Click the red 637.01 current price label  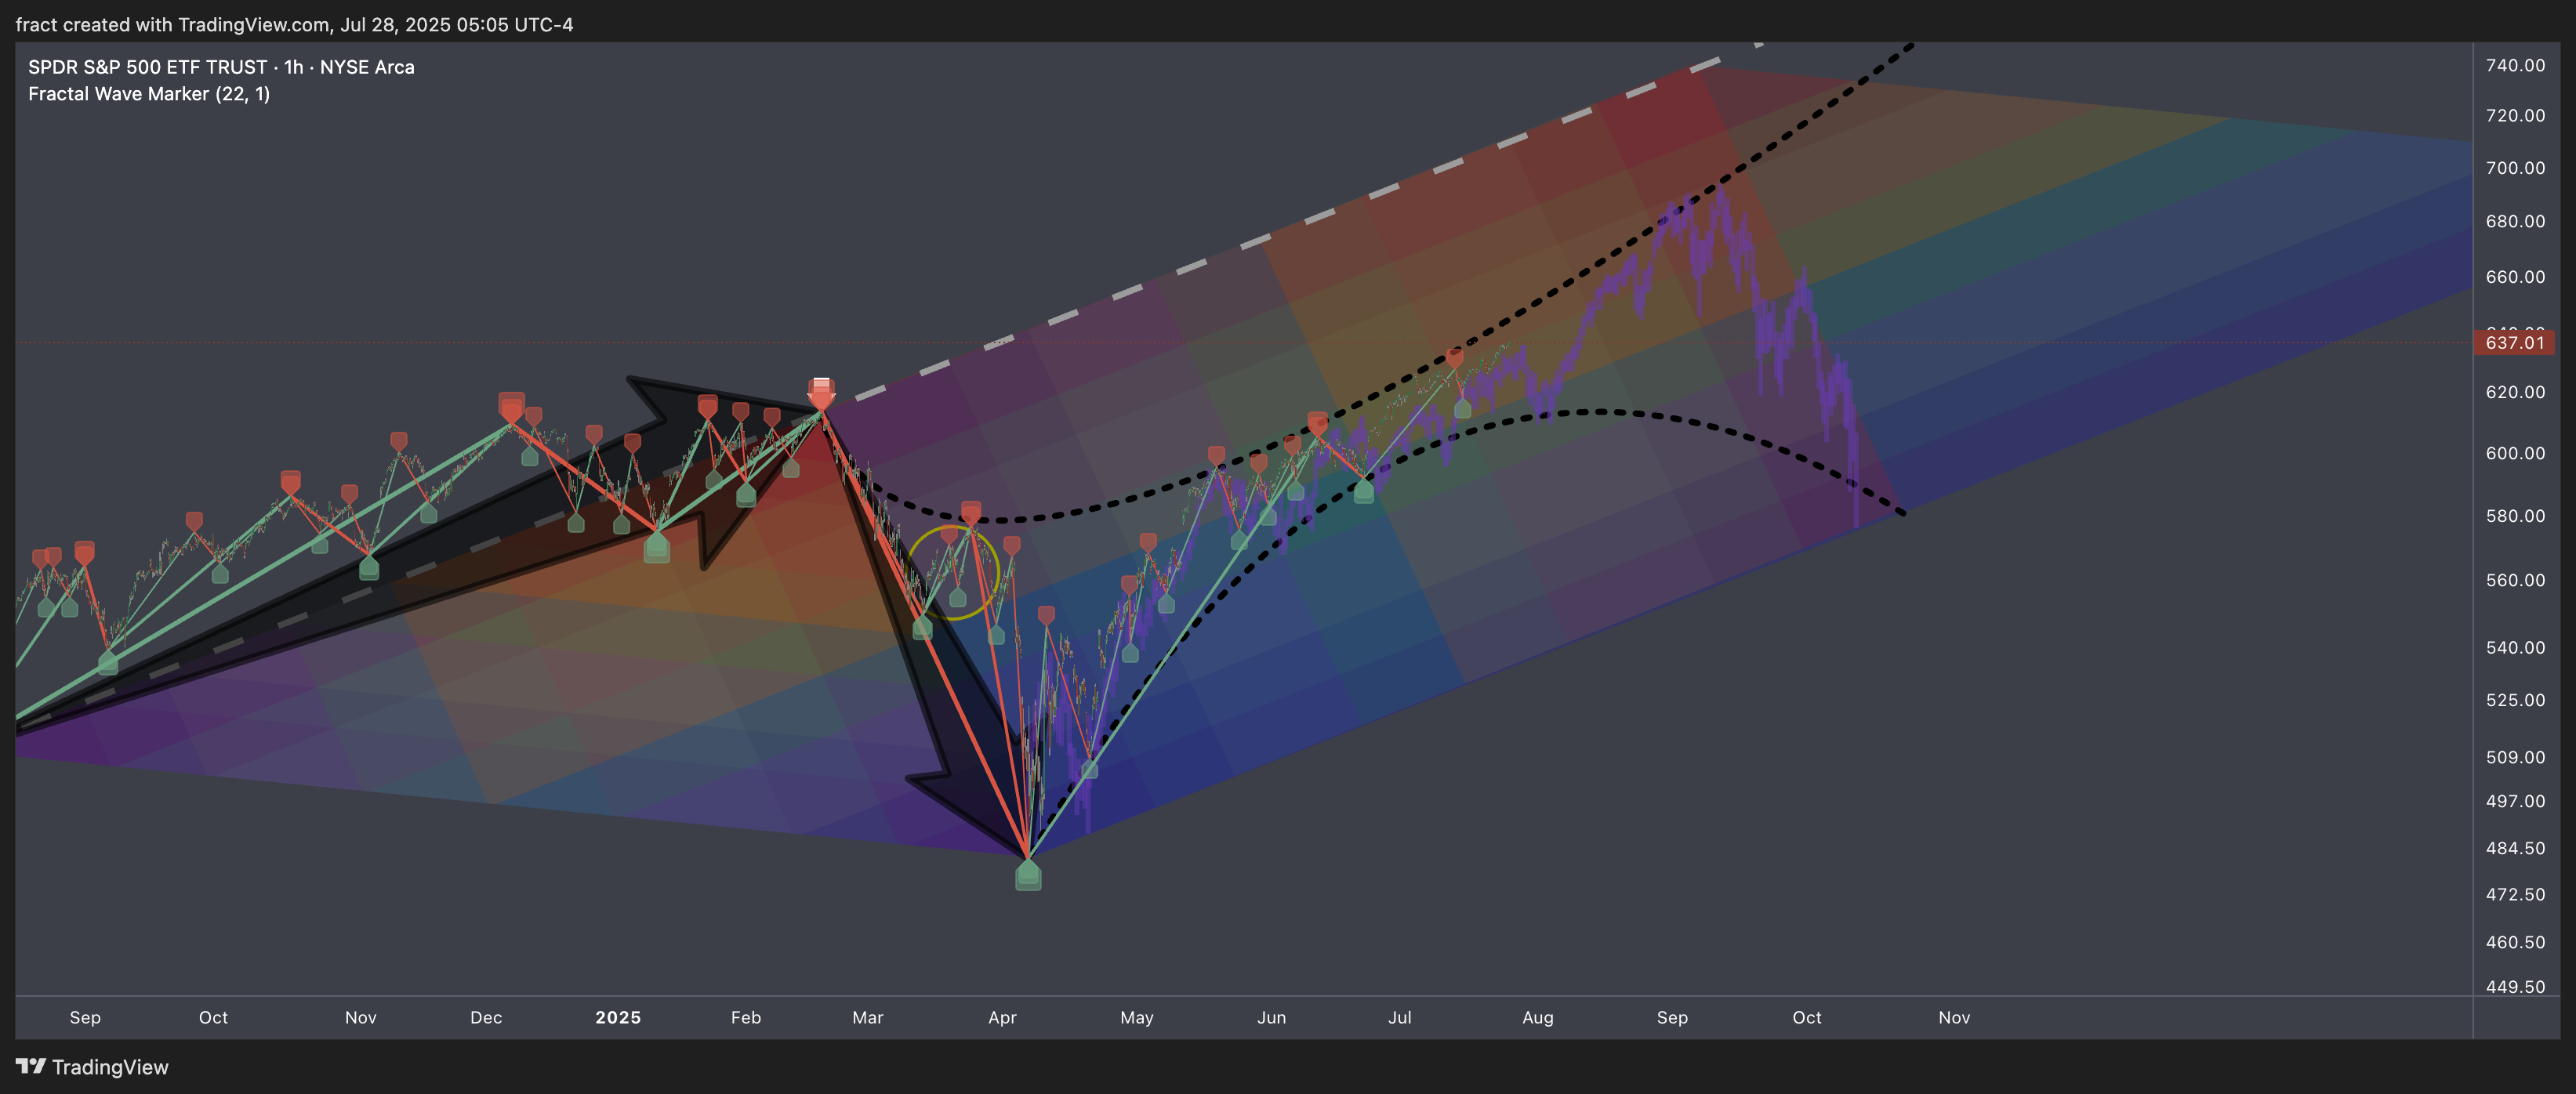2514,342
